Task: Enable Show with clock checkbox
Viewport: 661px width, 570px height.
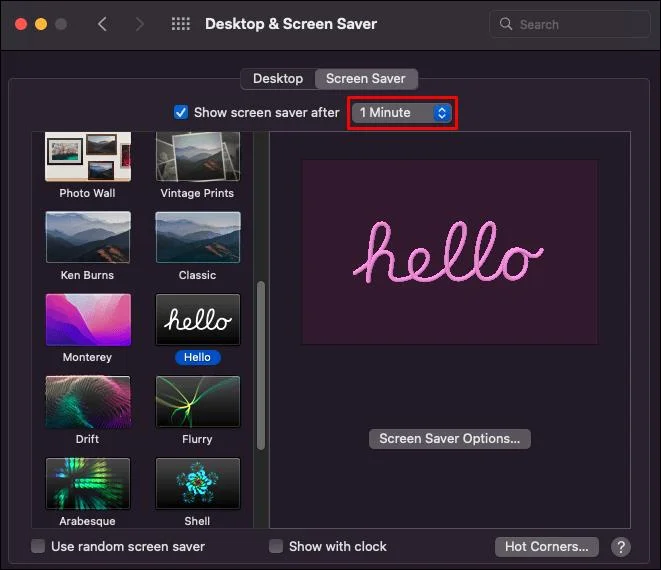Action: (276, 546)
